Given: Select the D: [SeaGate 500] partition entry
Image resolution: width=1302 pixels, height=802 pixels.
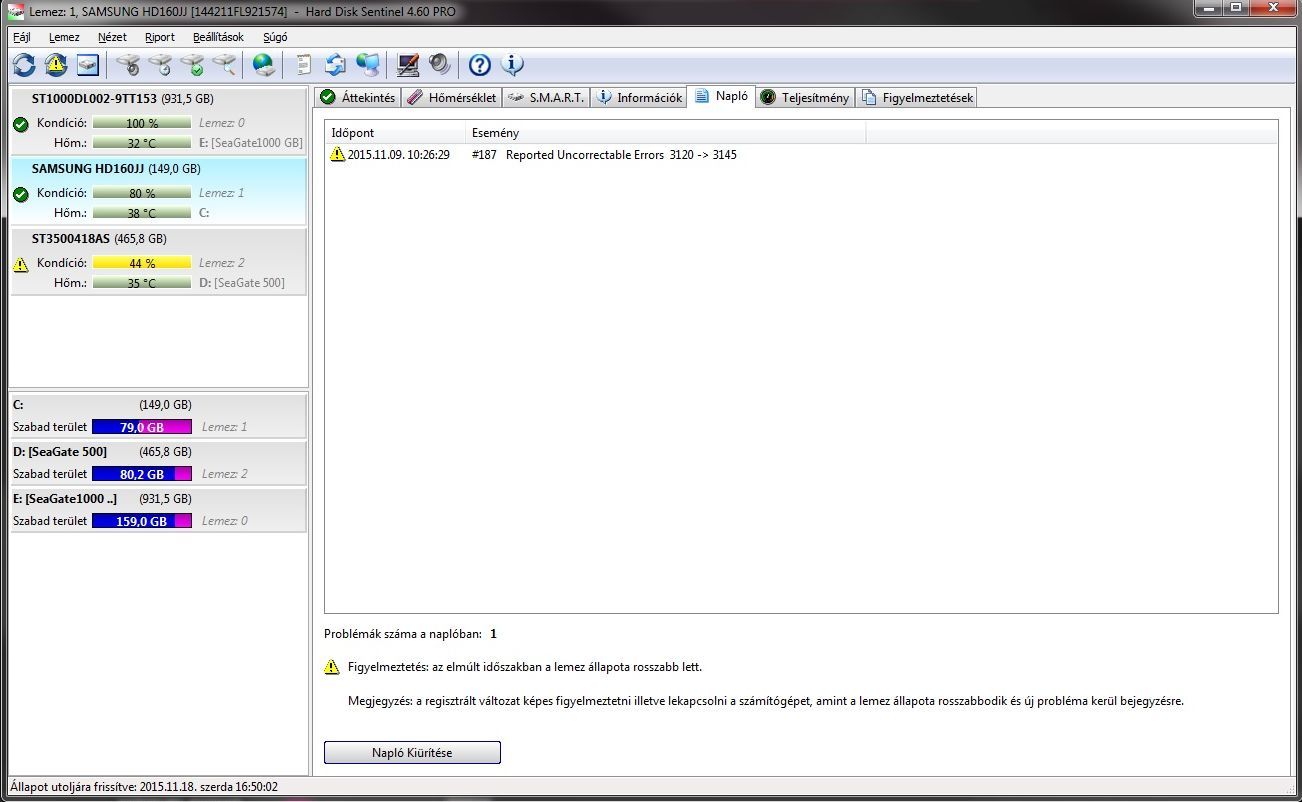Looking at the screenshot, I should pos(158,463).
